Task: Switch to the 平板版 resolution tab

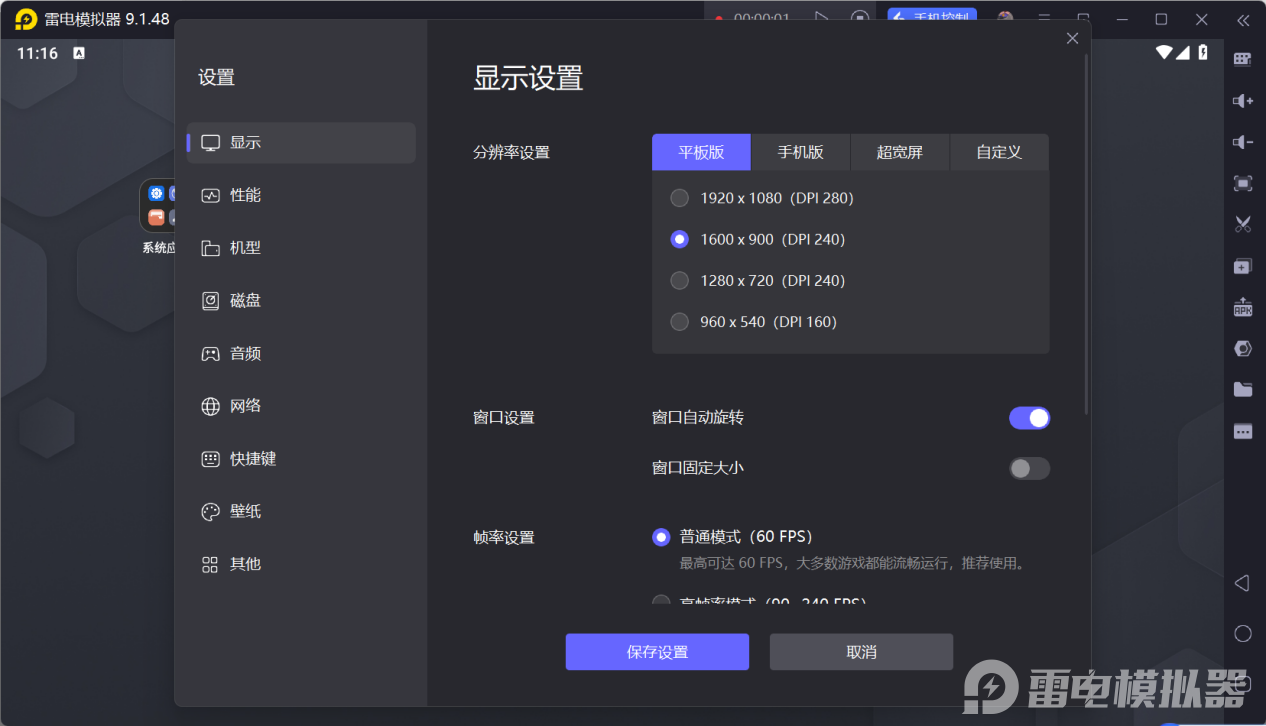Action: (701, 152)
